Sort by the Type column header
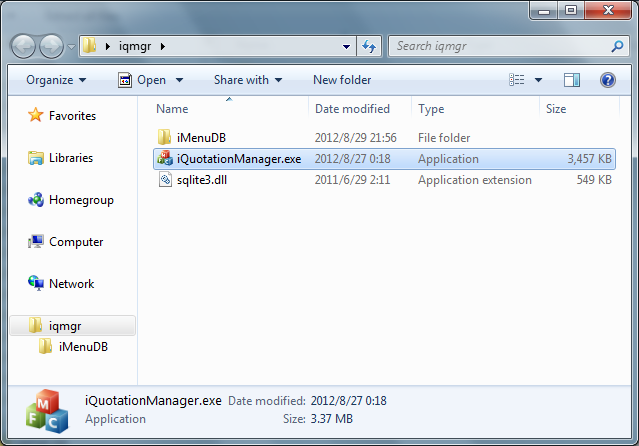Viewport: 639px width, 446px height. pos(475,108)
